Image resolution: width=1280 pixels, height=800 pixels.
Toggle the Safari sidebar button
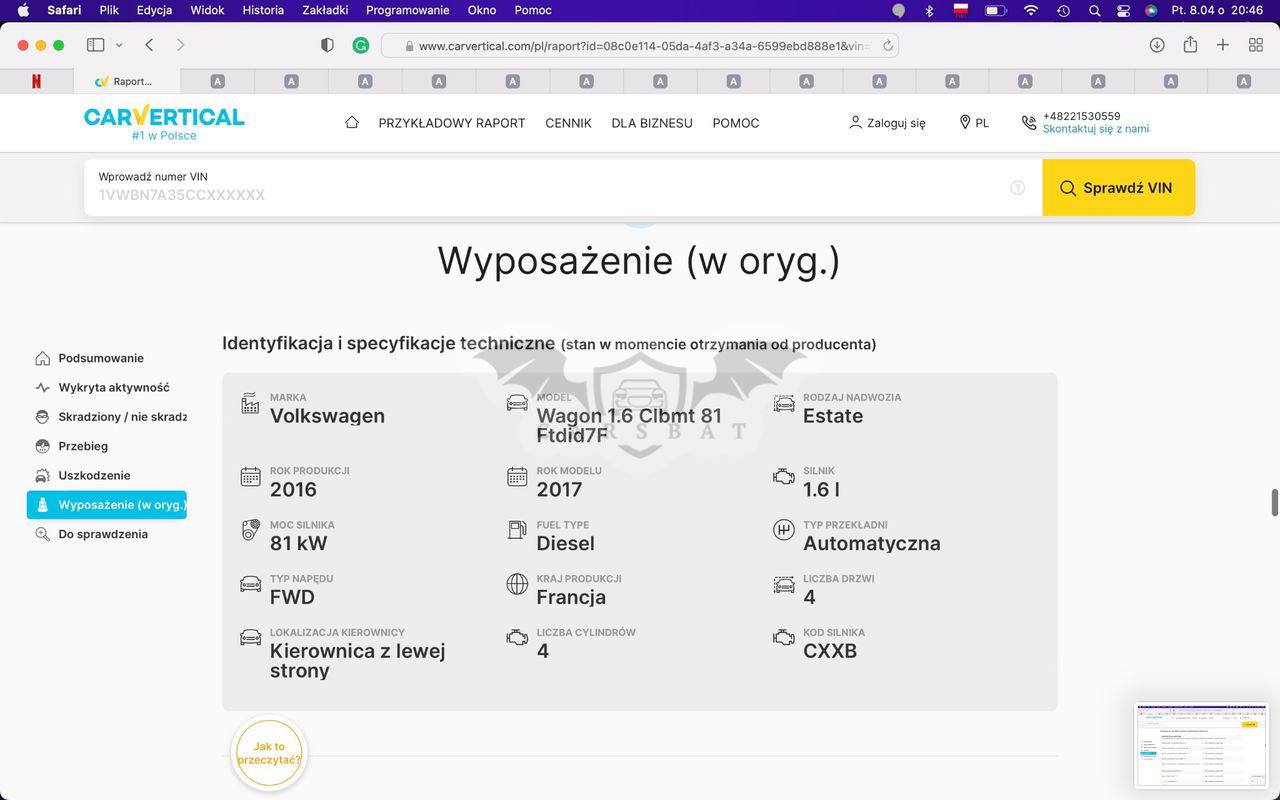pyautogui.click(x=96, y=45)
